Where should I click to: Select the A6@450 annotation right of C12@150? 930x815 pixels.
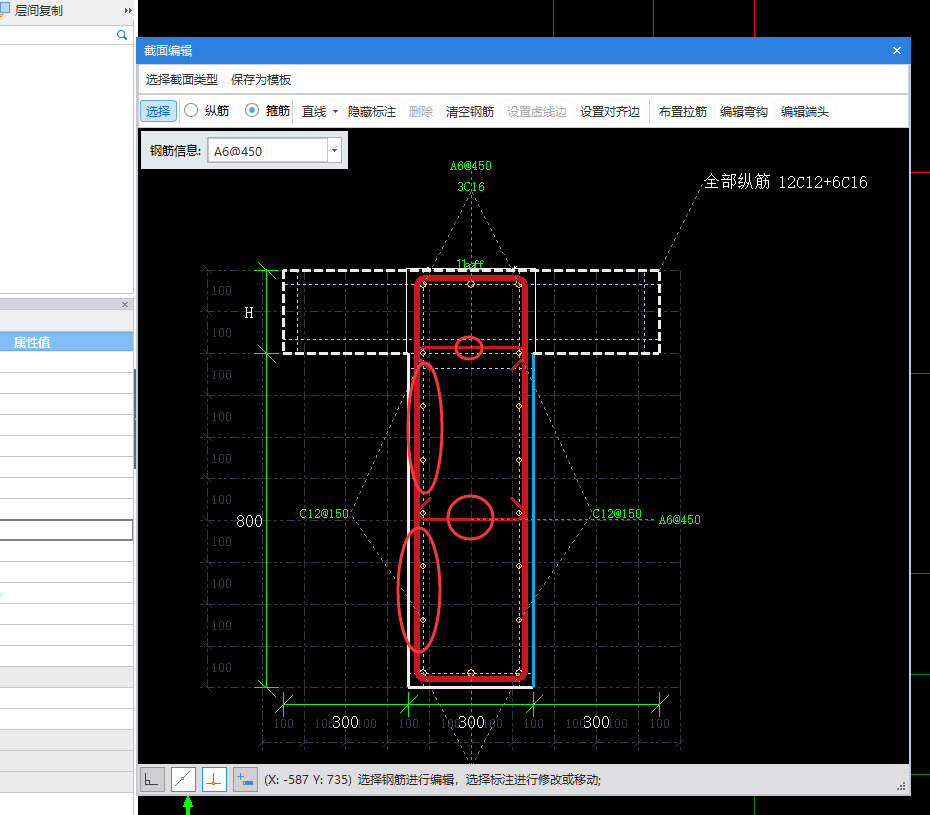tap(680, 520)
